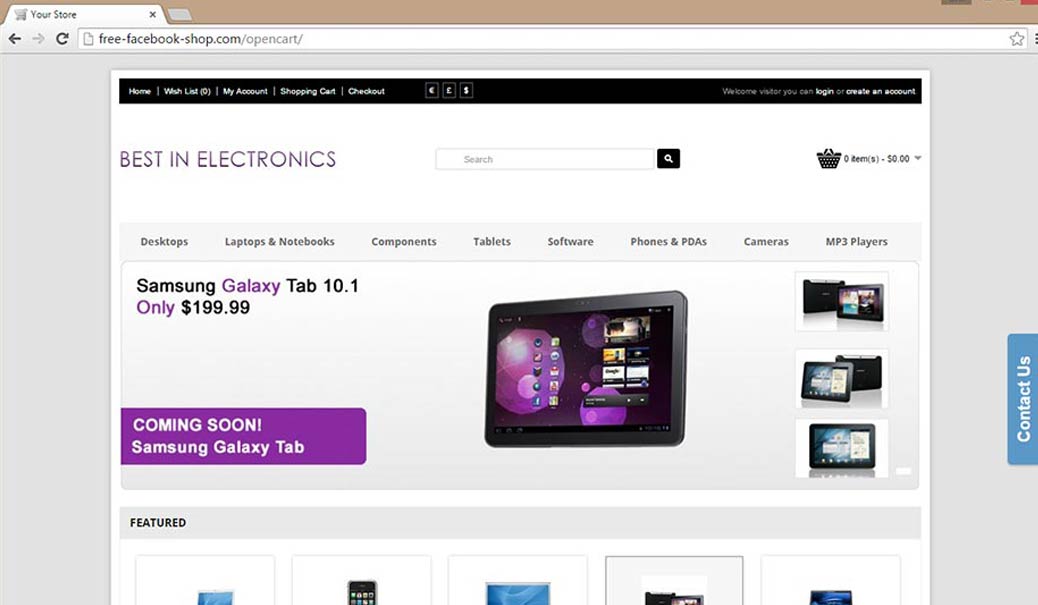This screenshot has width=1038, height=605.
Task: Select the Cameras category
Action: pyautogui.click(x=766, y=242)
